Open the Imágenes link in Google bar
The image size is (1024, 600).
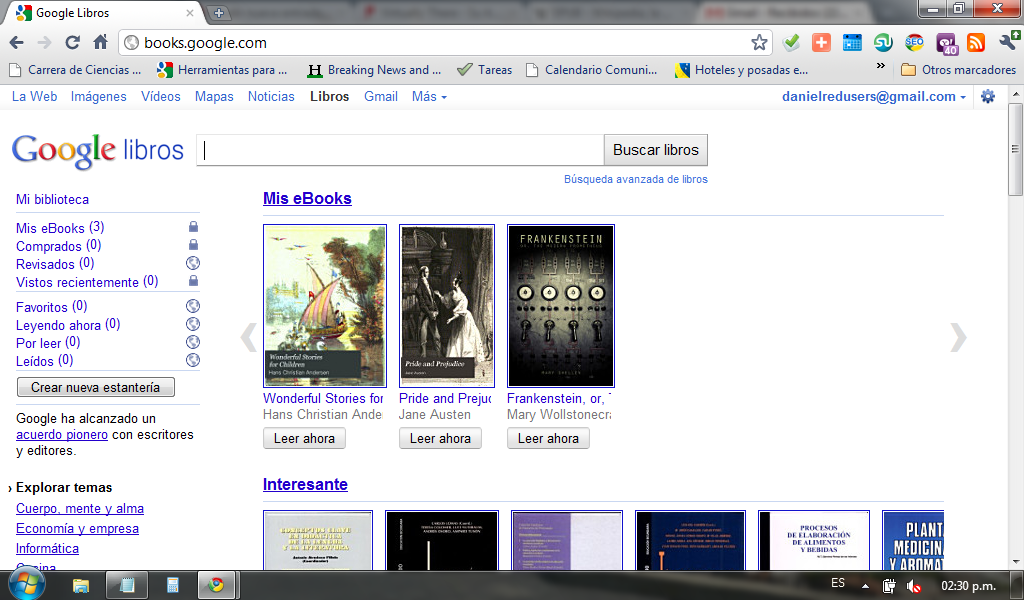coord(99,97)
